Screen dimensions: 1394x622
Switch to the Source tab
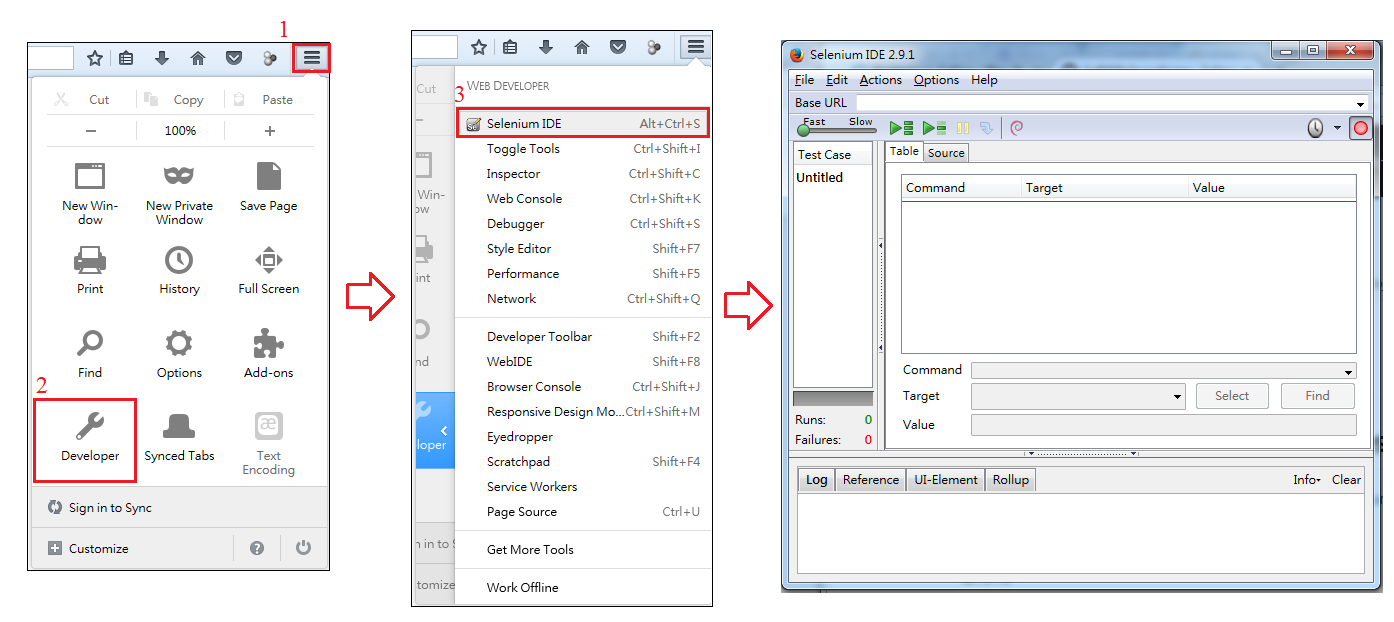946,153
